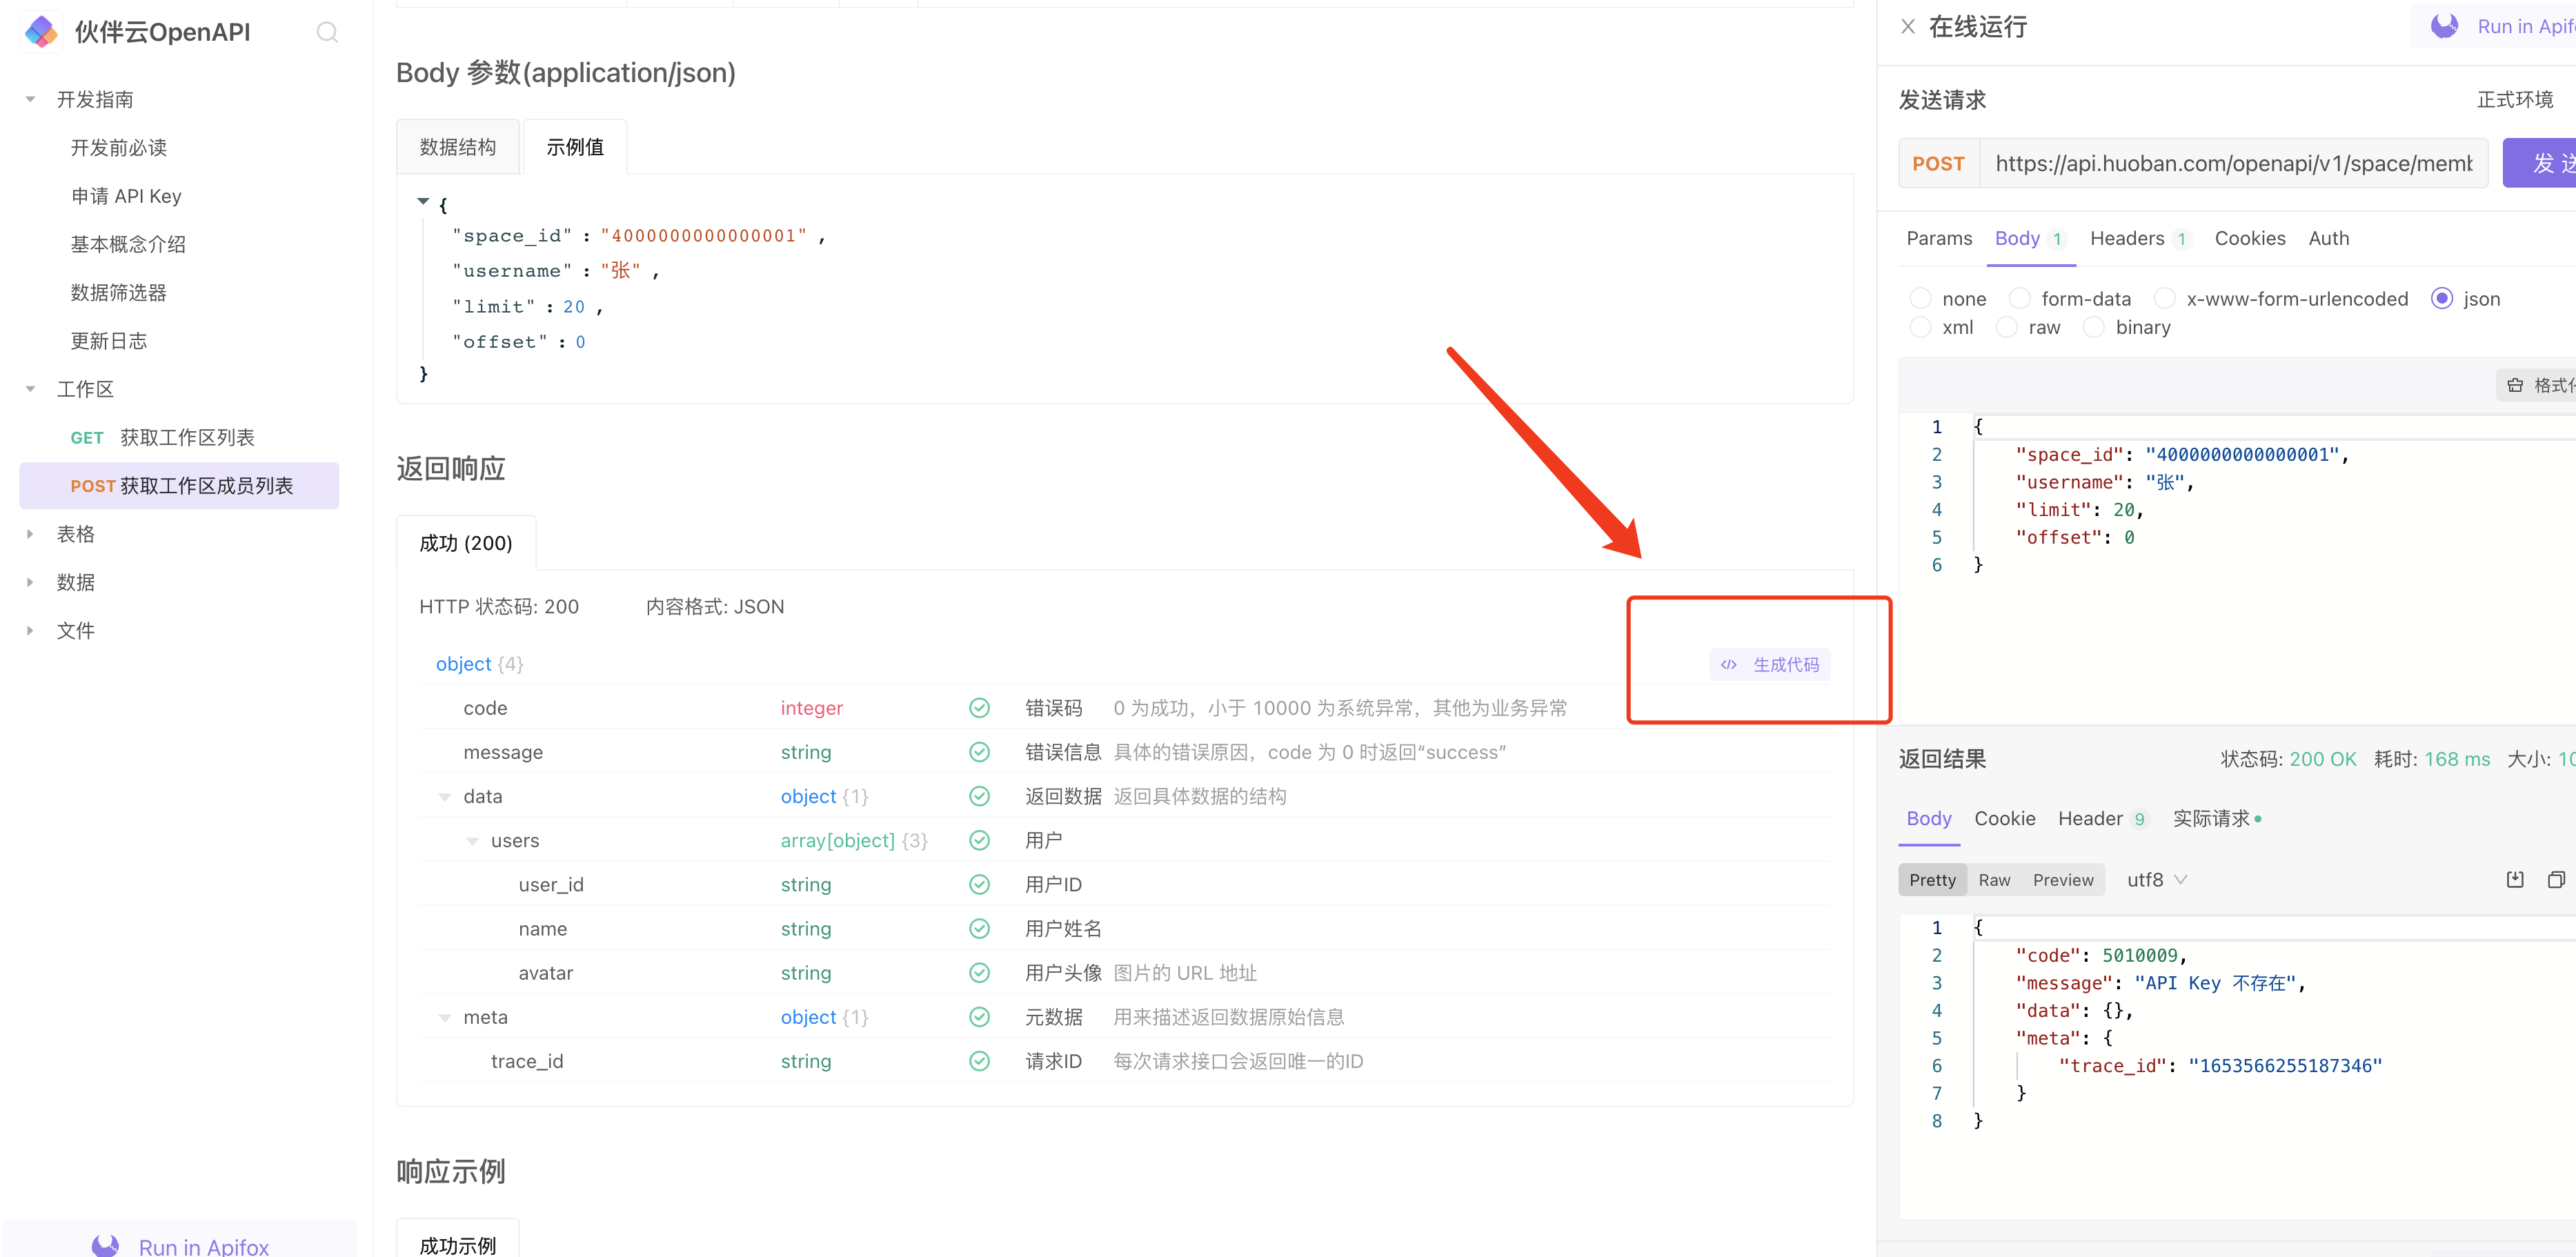Screen dimensions: 2576x1257
Task: Switch to the 数据结构 tab
Action: pos(457,147)
